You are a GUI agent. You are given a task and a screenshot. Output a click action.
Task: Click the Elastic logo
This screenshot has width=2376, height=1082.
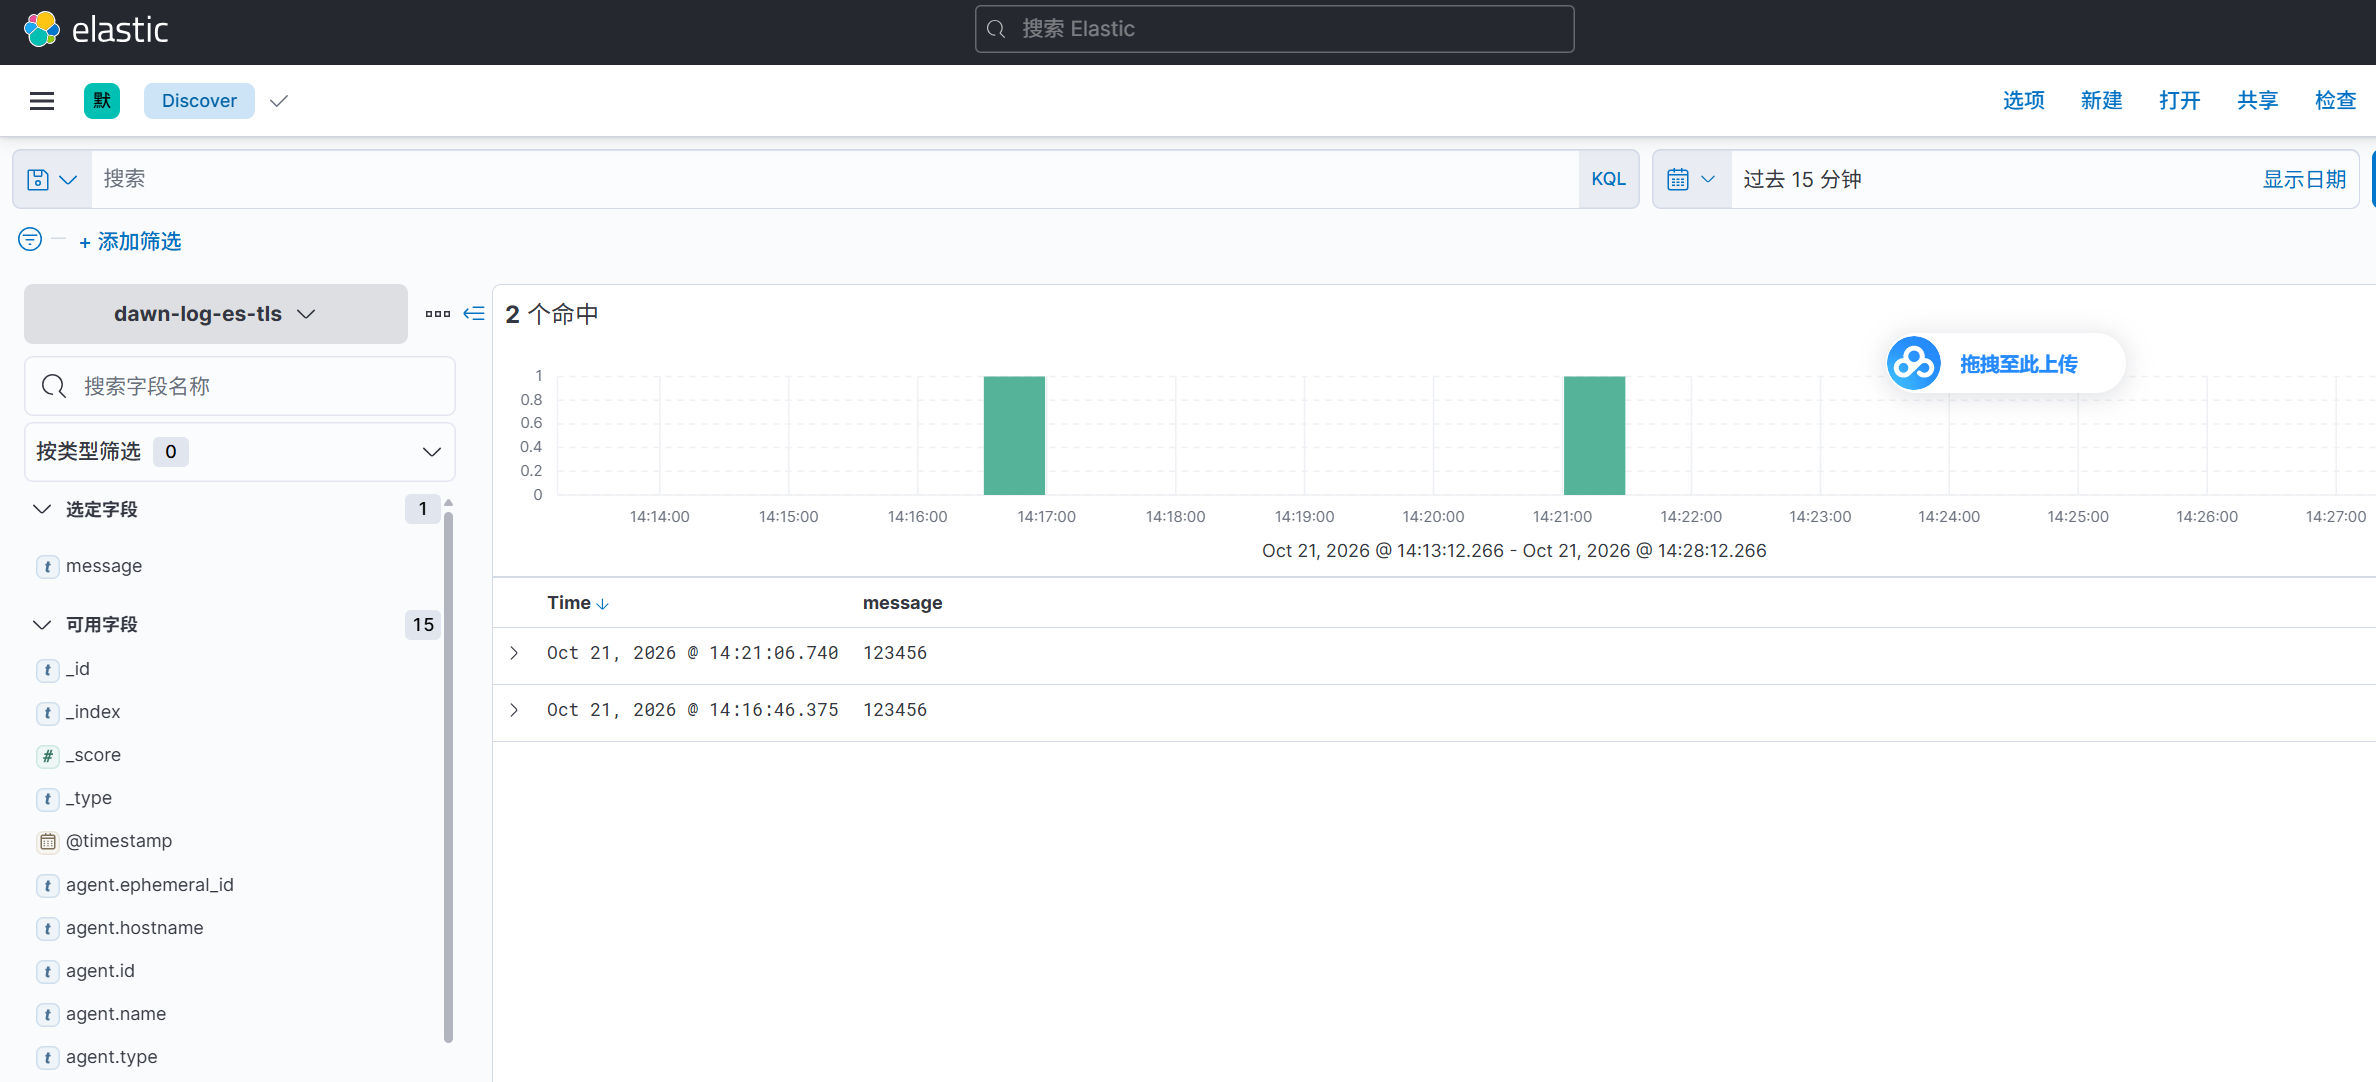point(96,29)
